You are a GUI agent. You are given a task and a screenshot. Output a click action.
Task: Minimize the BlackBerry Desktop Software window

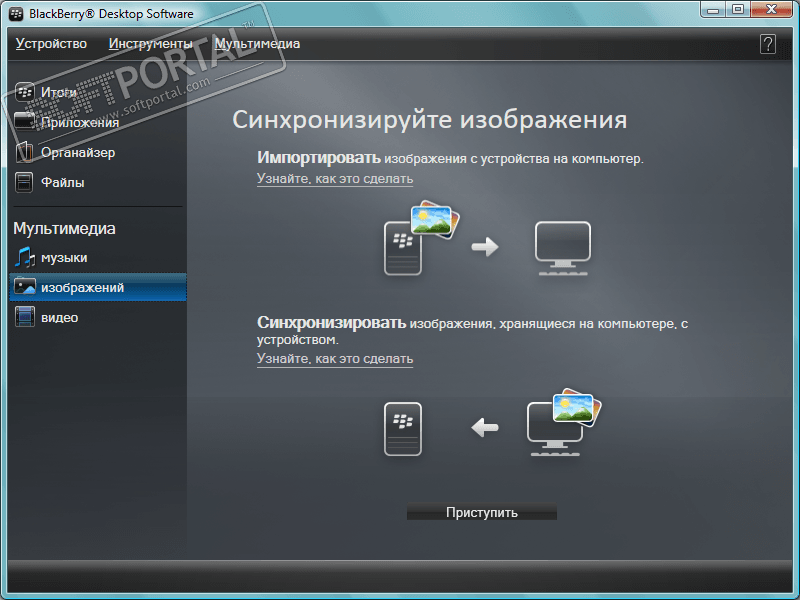pos(713,10)
